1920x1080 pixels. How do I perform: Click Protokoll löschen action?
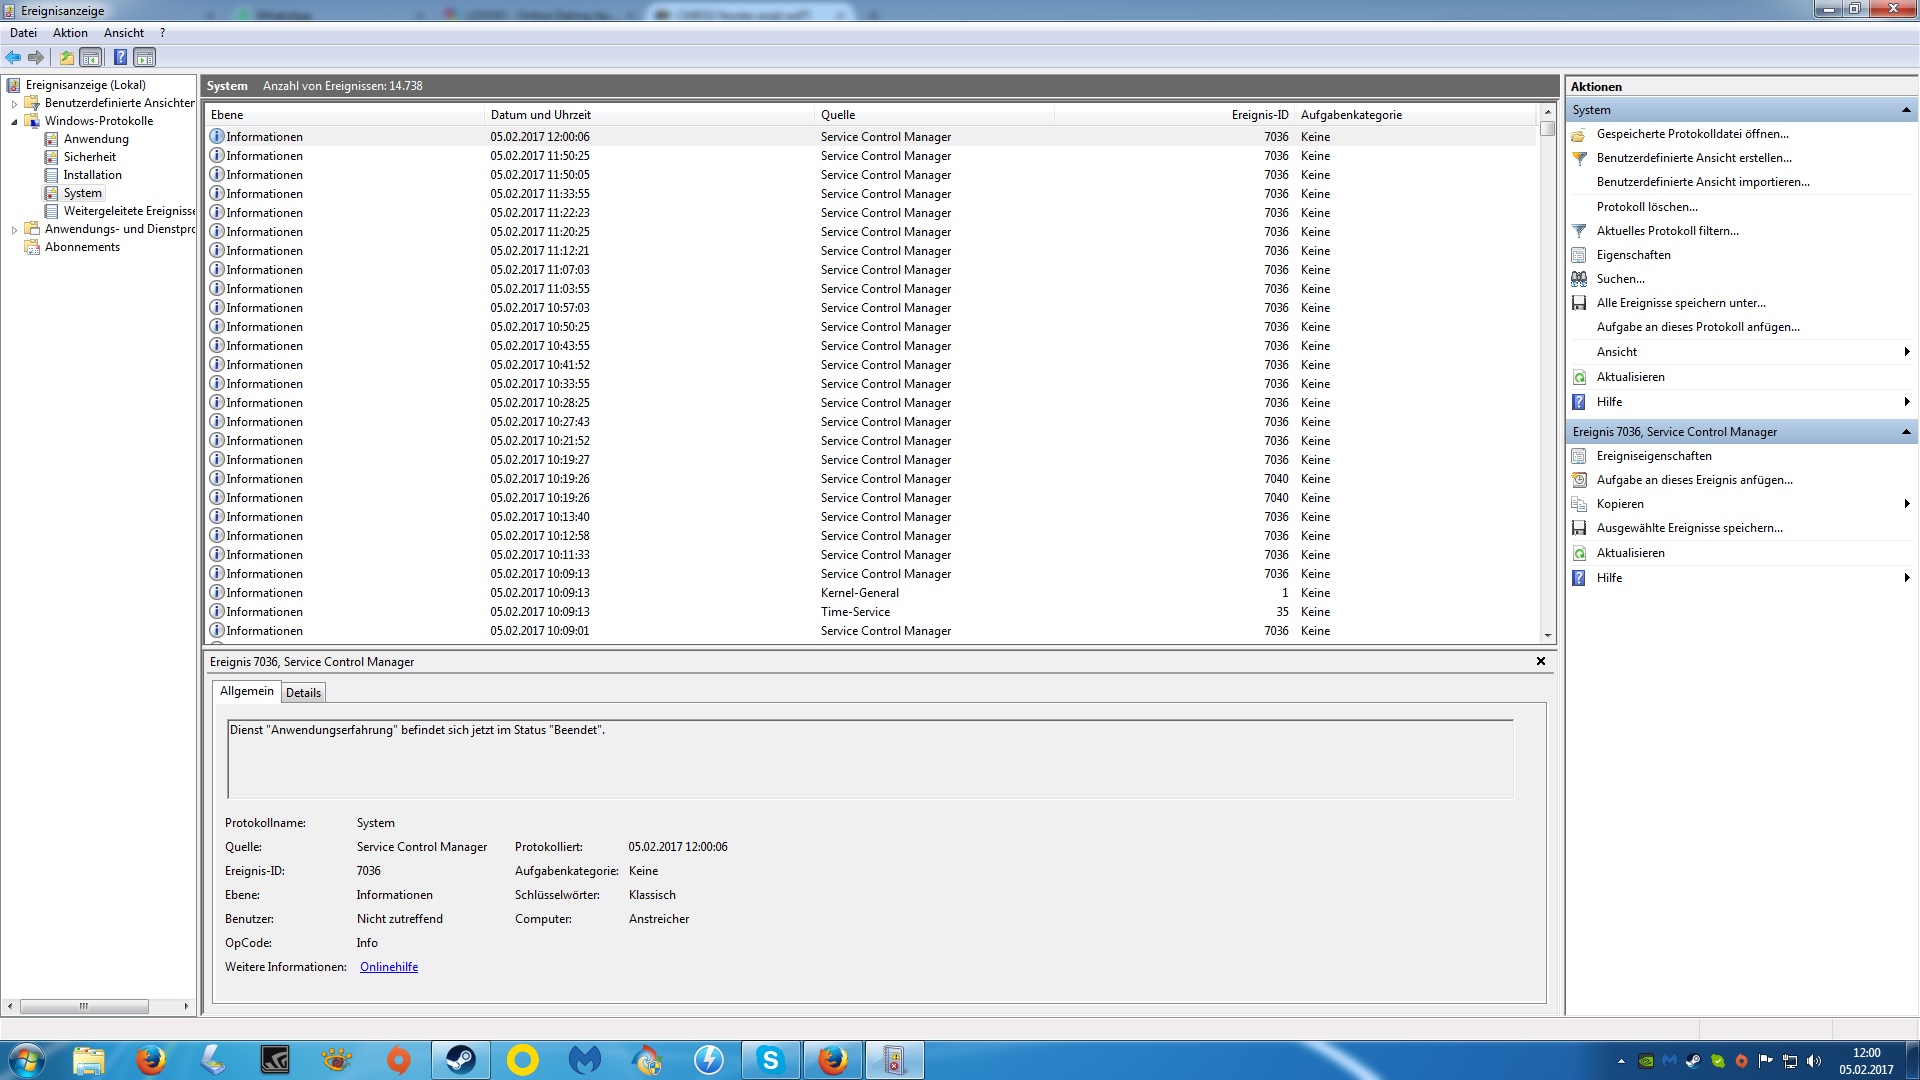pos(1646,207)
